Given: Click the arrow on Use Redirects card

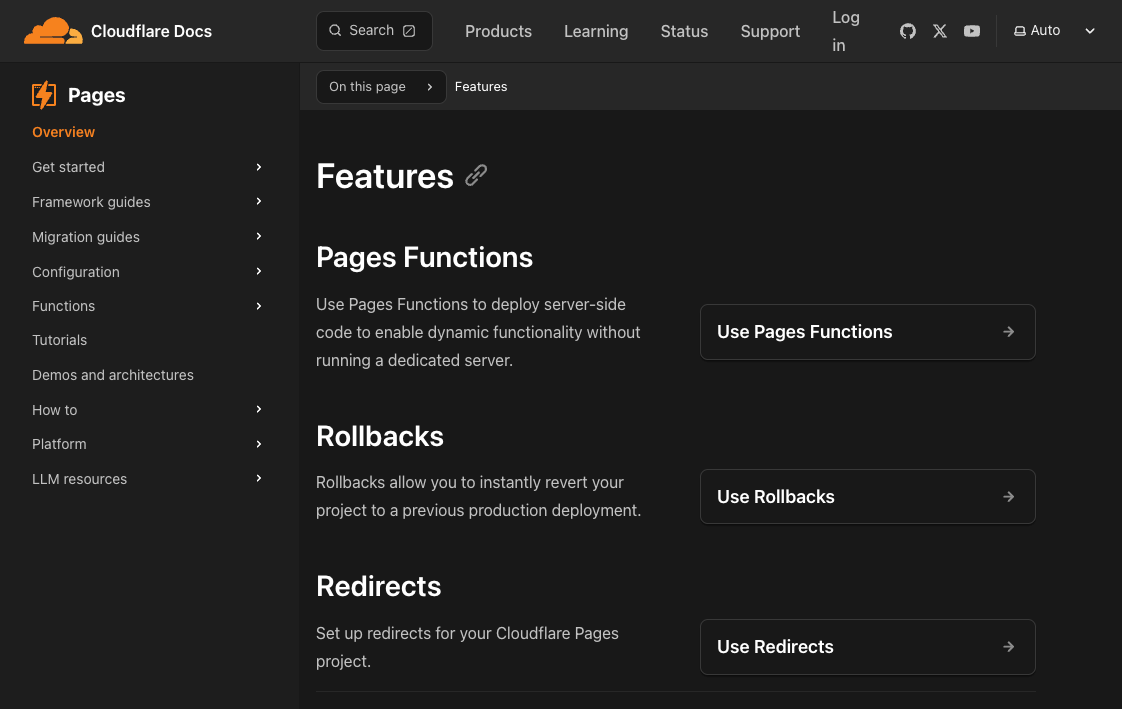Looking at the screenshot, I should point(1008,647).
